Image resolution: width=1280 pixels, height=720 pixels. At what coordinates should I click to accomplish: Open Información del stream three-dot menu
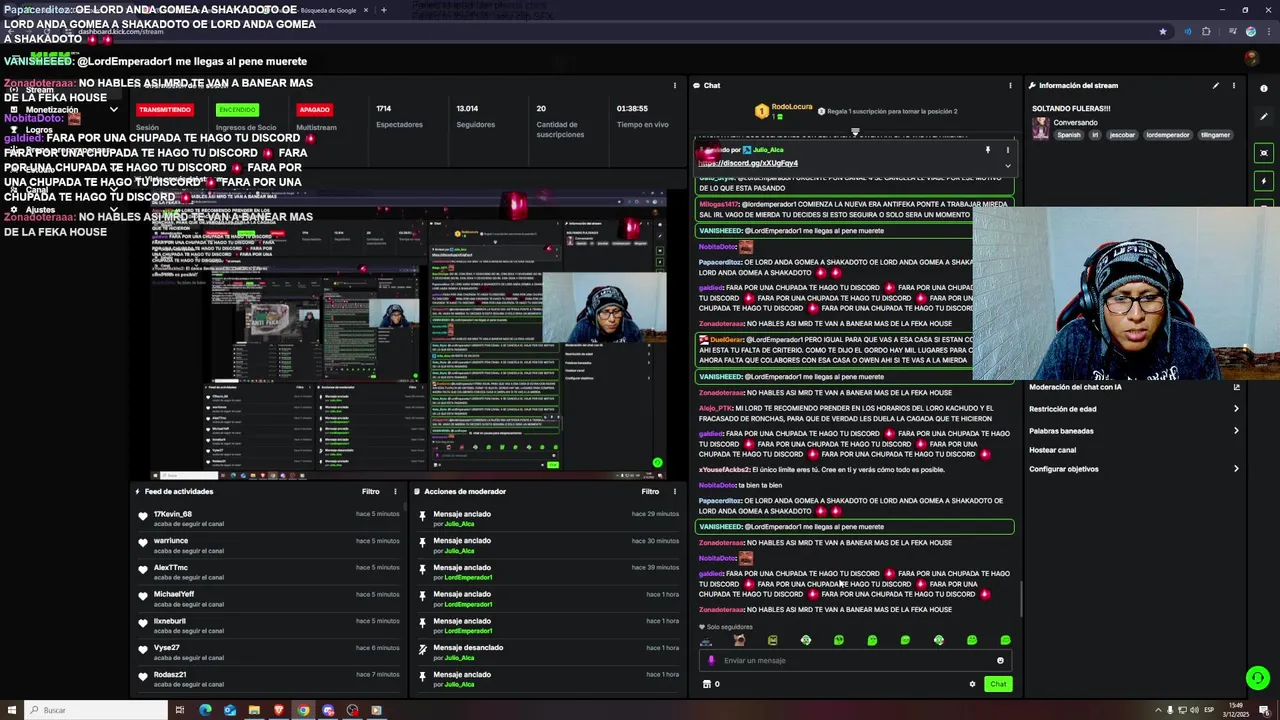click(1234, 85)
